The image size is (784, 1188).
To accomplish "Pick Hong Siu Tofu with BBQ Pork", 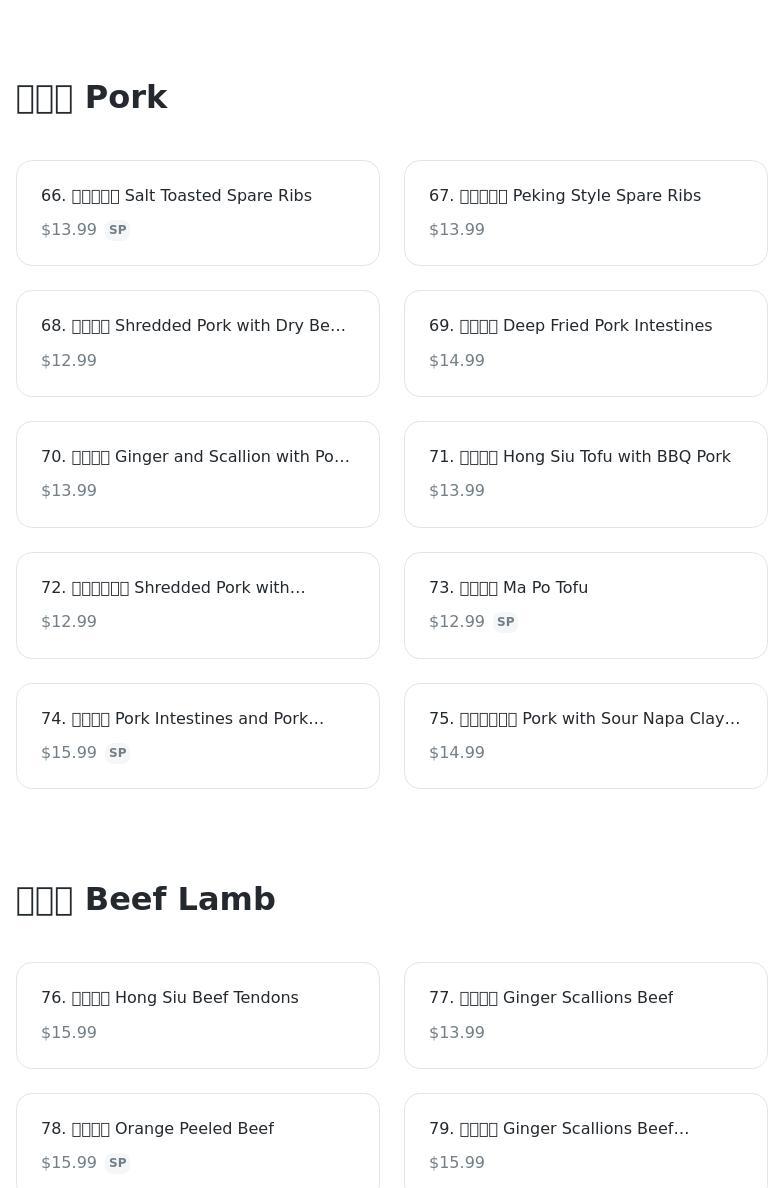I will (586, 474).
